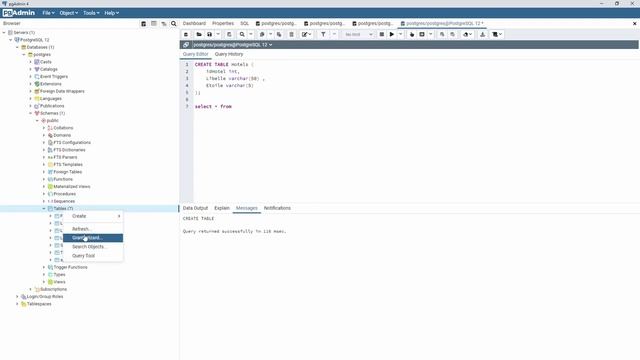This screenshot has height=360, width=640.
Task: Select the Extensions tree item
Action: 51,84
